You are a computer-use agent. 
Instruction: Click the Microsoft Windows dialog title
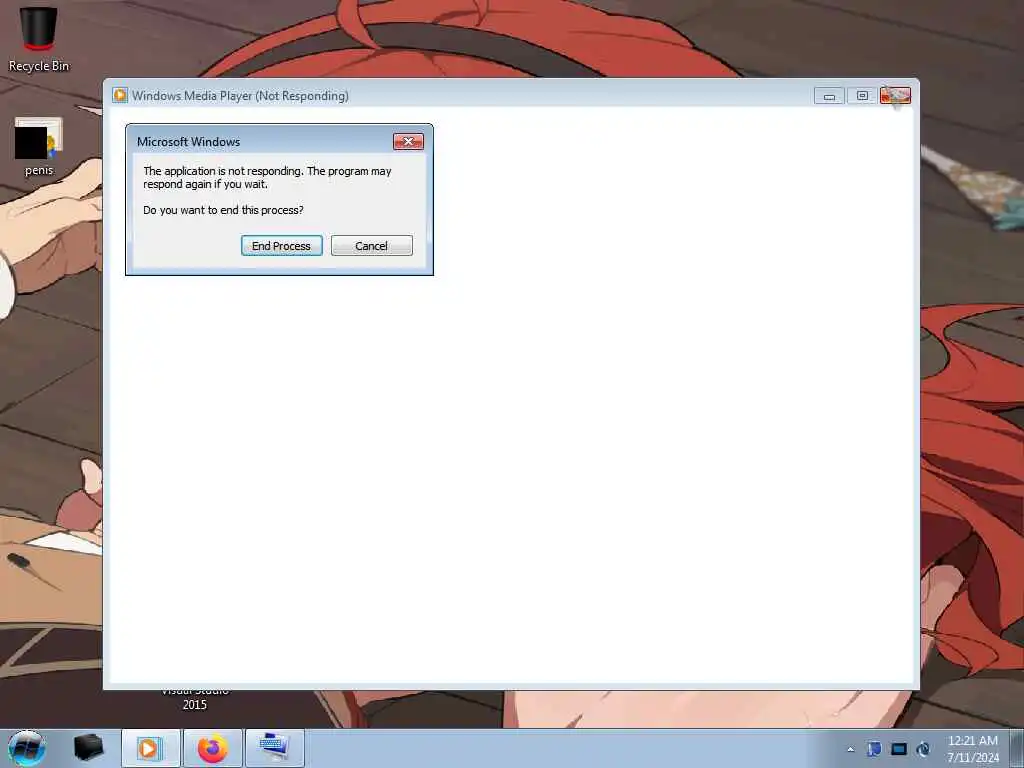point(189,142)
